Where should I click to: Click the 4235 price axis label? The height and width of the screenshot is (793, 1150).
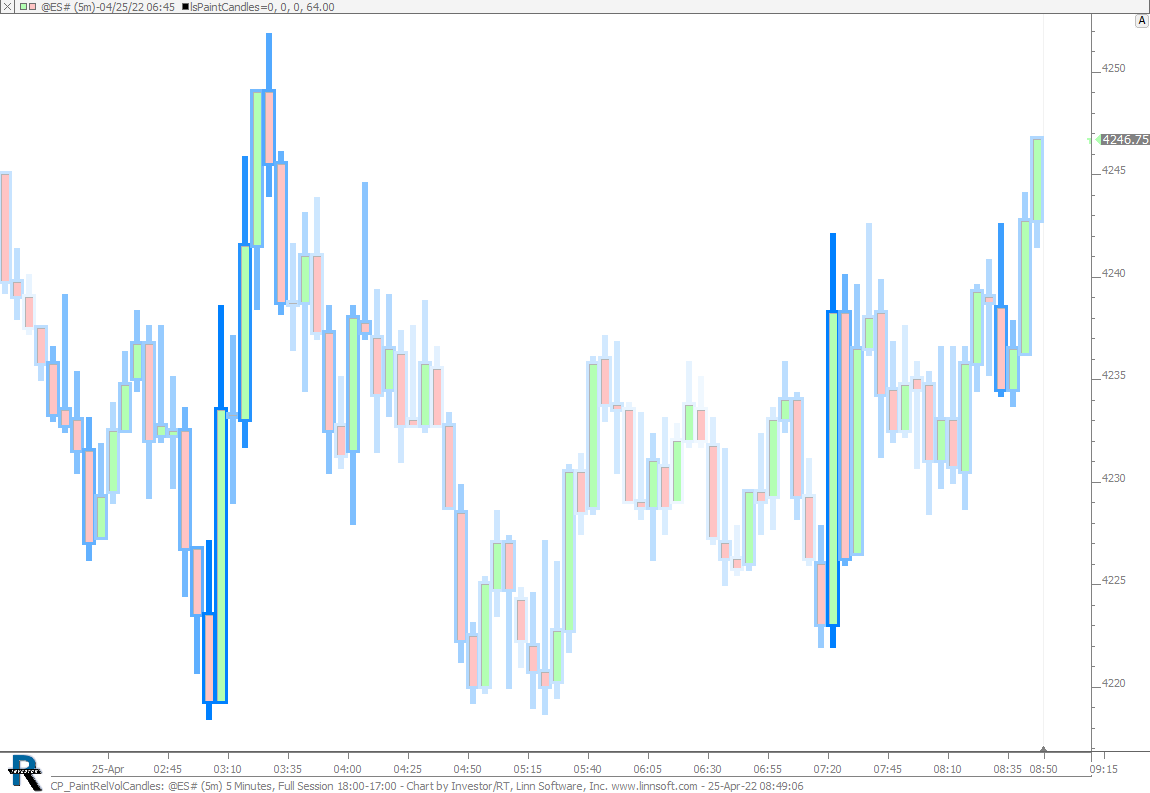pos(1113,376)
